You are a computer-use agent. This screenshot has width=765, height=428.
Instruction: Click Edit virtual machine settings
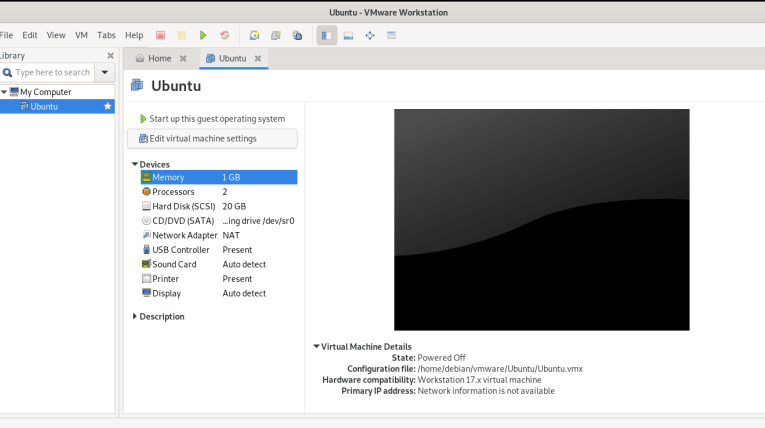pyautogui.click(x=212, y=139)
